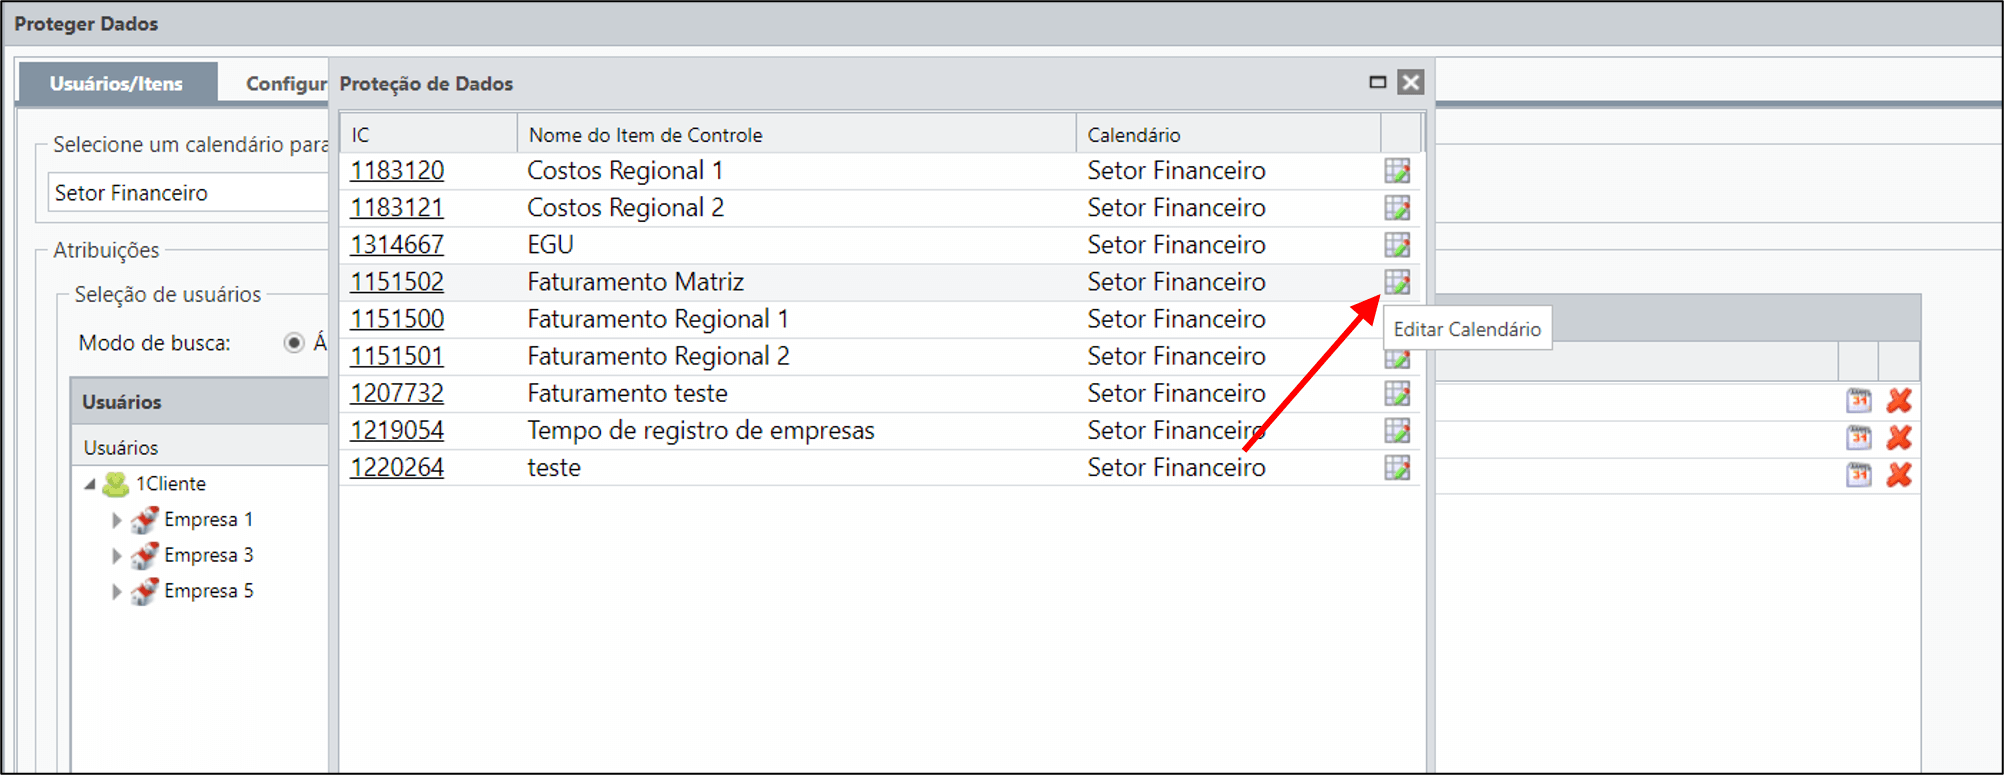Edit calendar for EGU row
This screenshot has width=2004, height=775.
point(1397,245)
